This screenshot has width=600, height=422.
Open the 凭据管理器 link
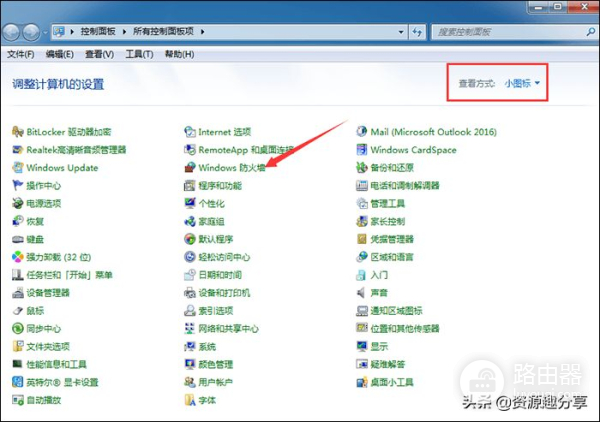click(x=392, y=239)
